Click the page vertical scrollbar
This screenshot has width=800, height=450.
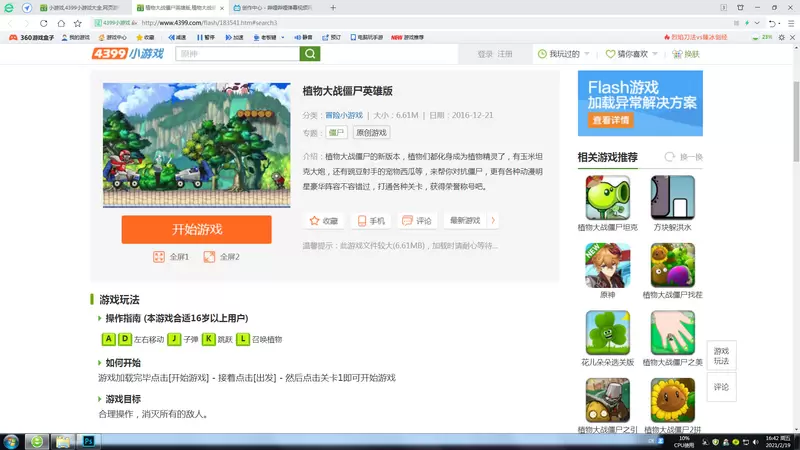click(x=796, y=121)
